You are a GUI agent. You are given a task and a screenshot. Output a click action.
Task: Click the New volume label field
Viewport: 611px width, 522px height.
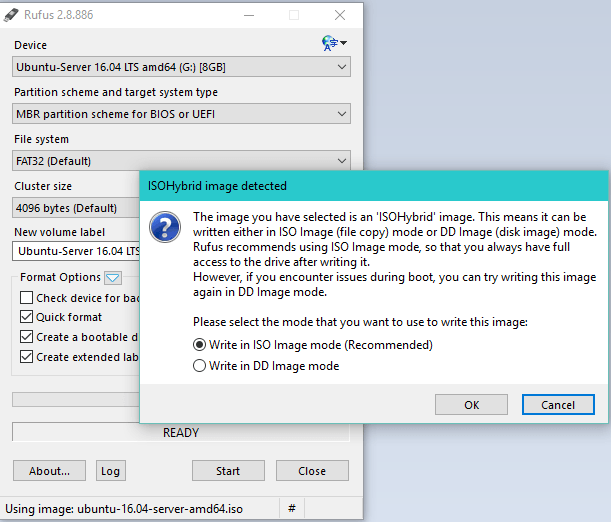tap(76, 251)
